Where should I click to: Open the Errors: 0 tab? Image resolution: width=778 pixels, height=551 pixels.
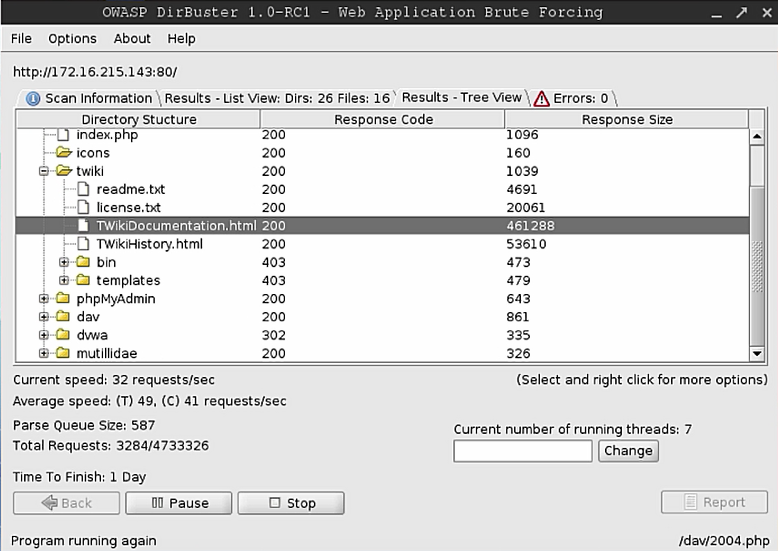click(573, 98)
